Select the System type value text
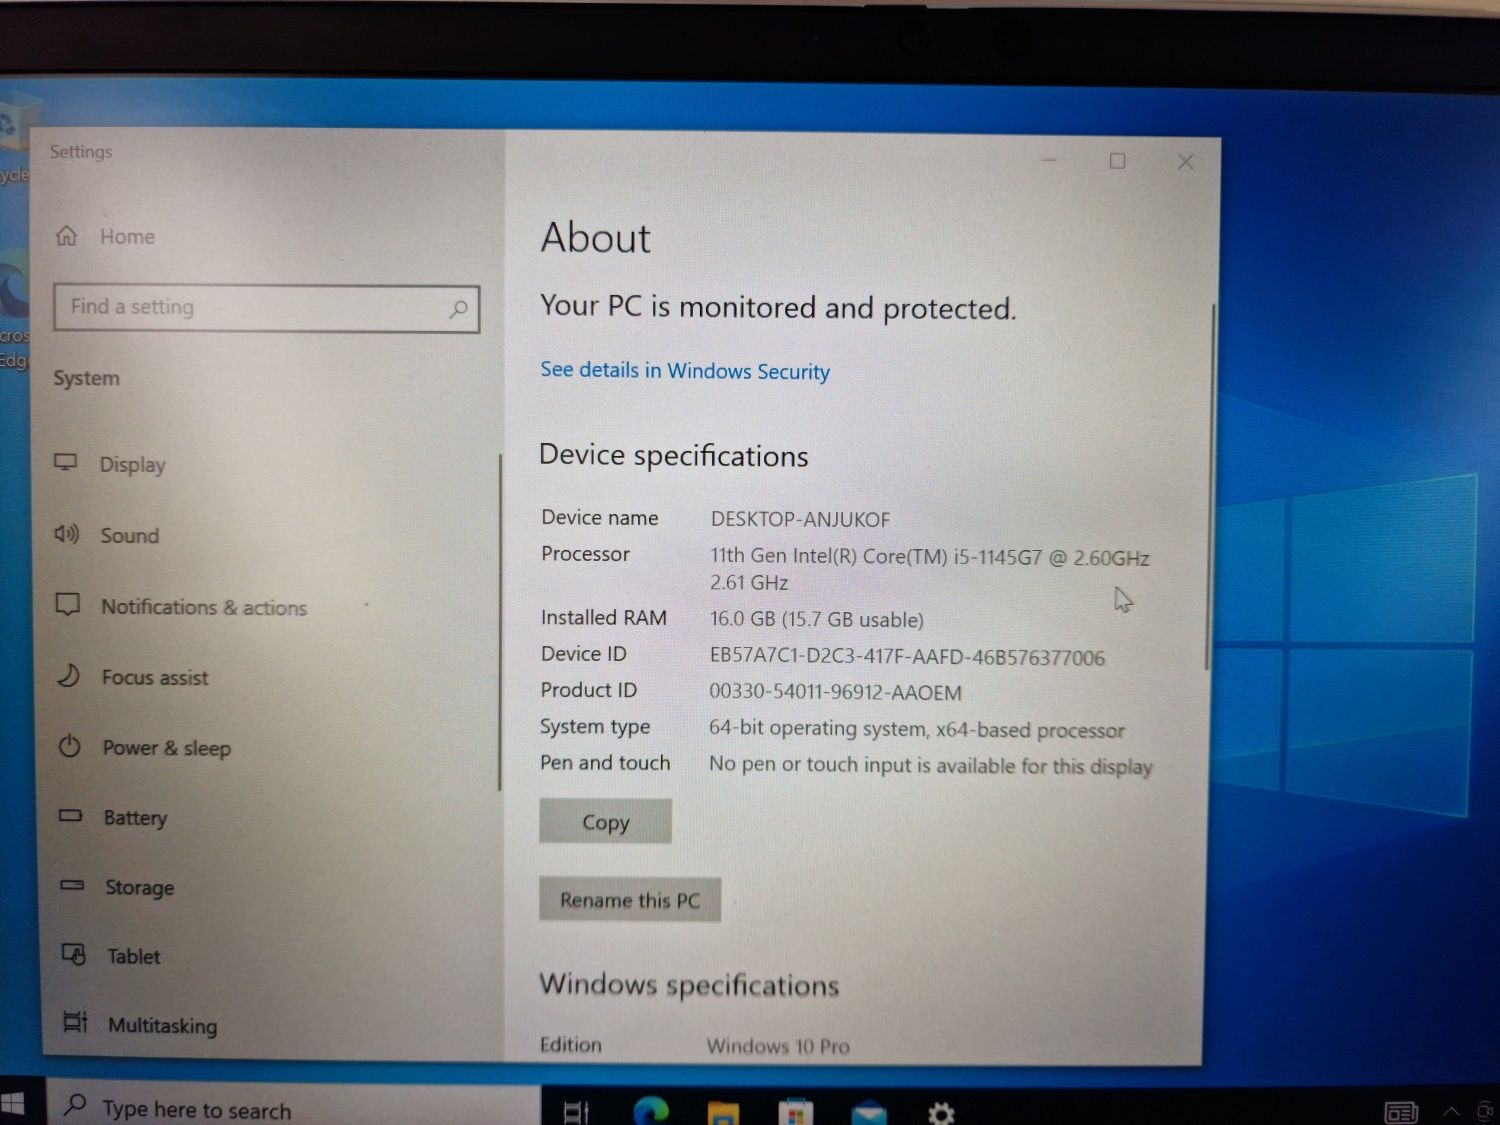 point(916,729)
